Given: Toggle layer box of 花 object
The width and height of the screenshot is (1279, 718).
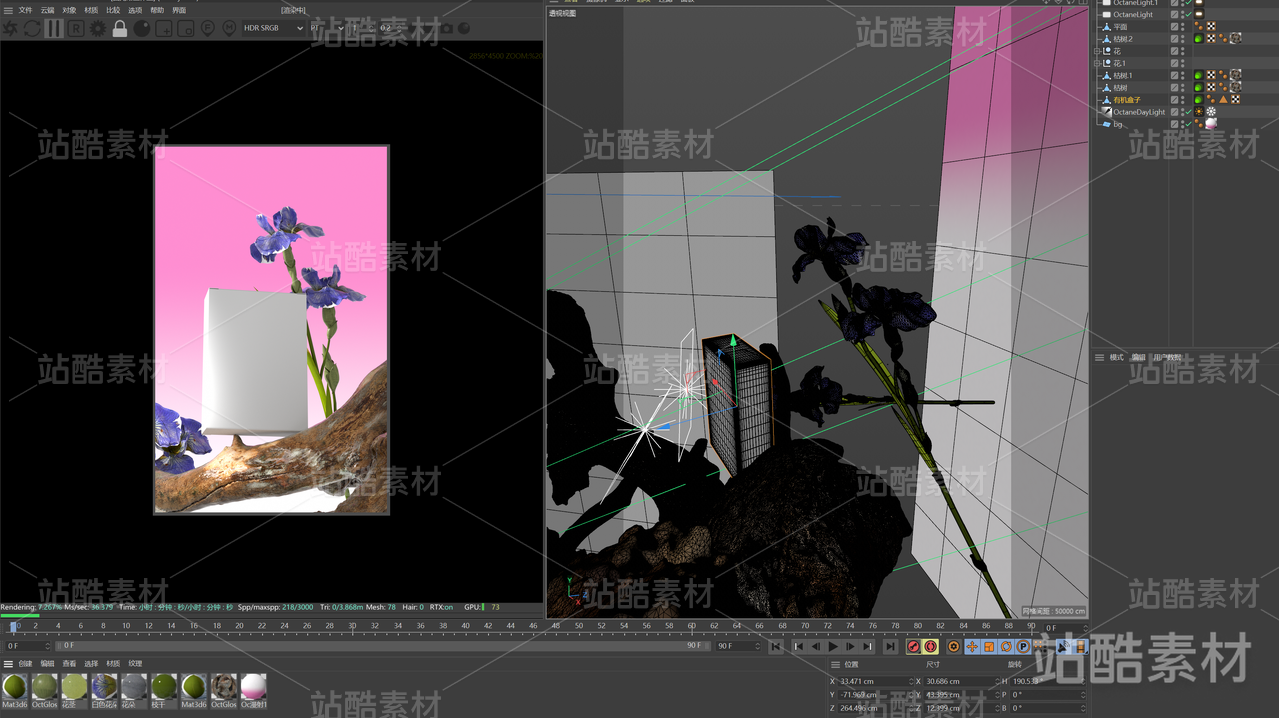Looking at the screenshot, I should [1175, 51].
